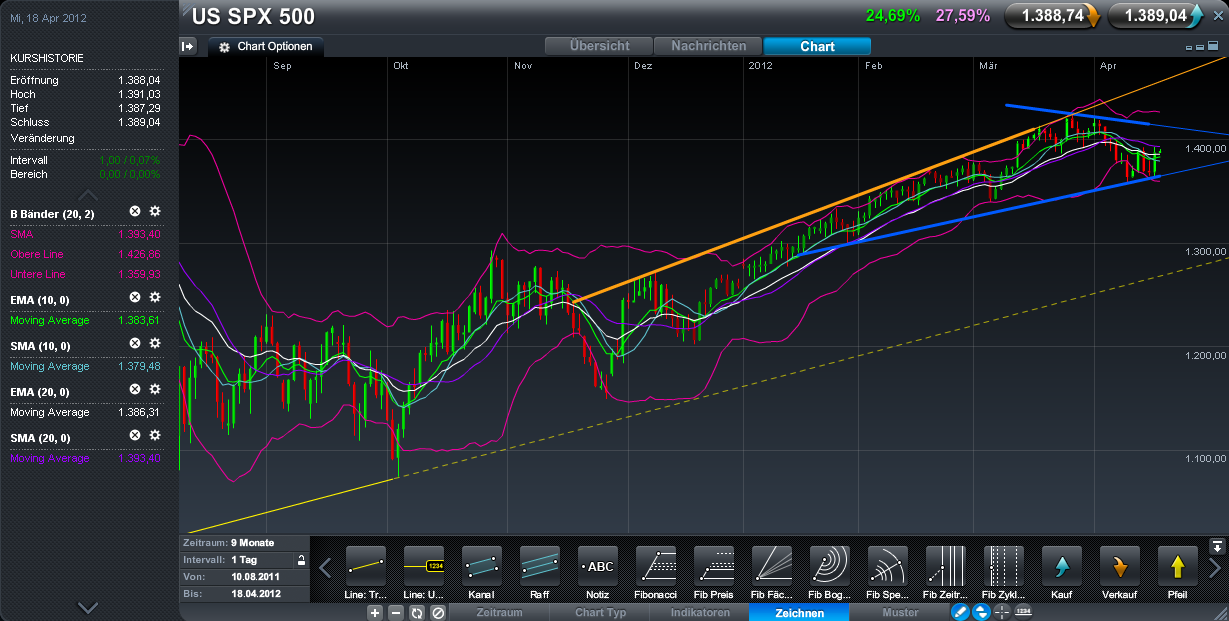Toggle the interval lock icon
Viewport: 1229px width, 621px height.
[299, 560]
